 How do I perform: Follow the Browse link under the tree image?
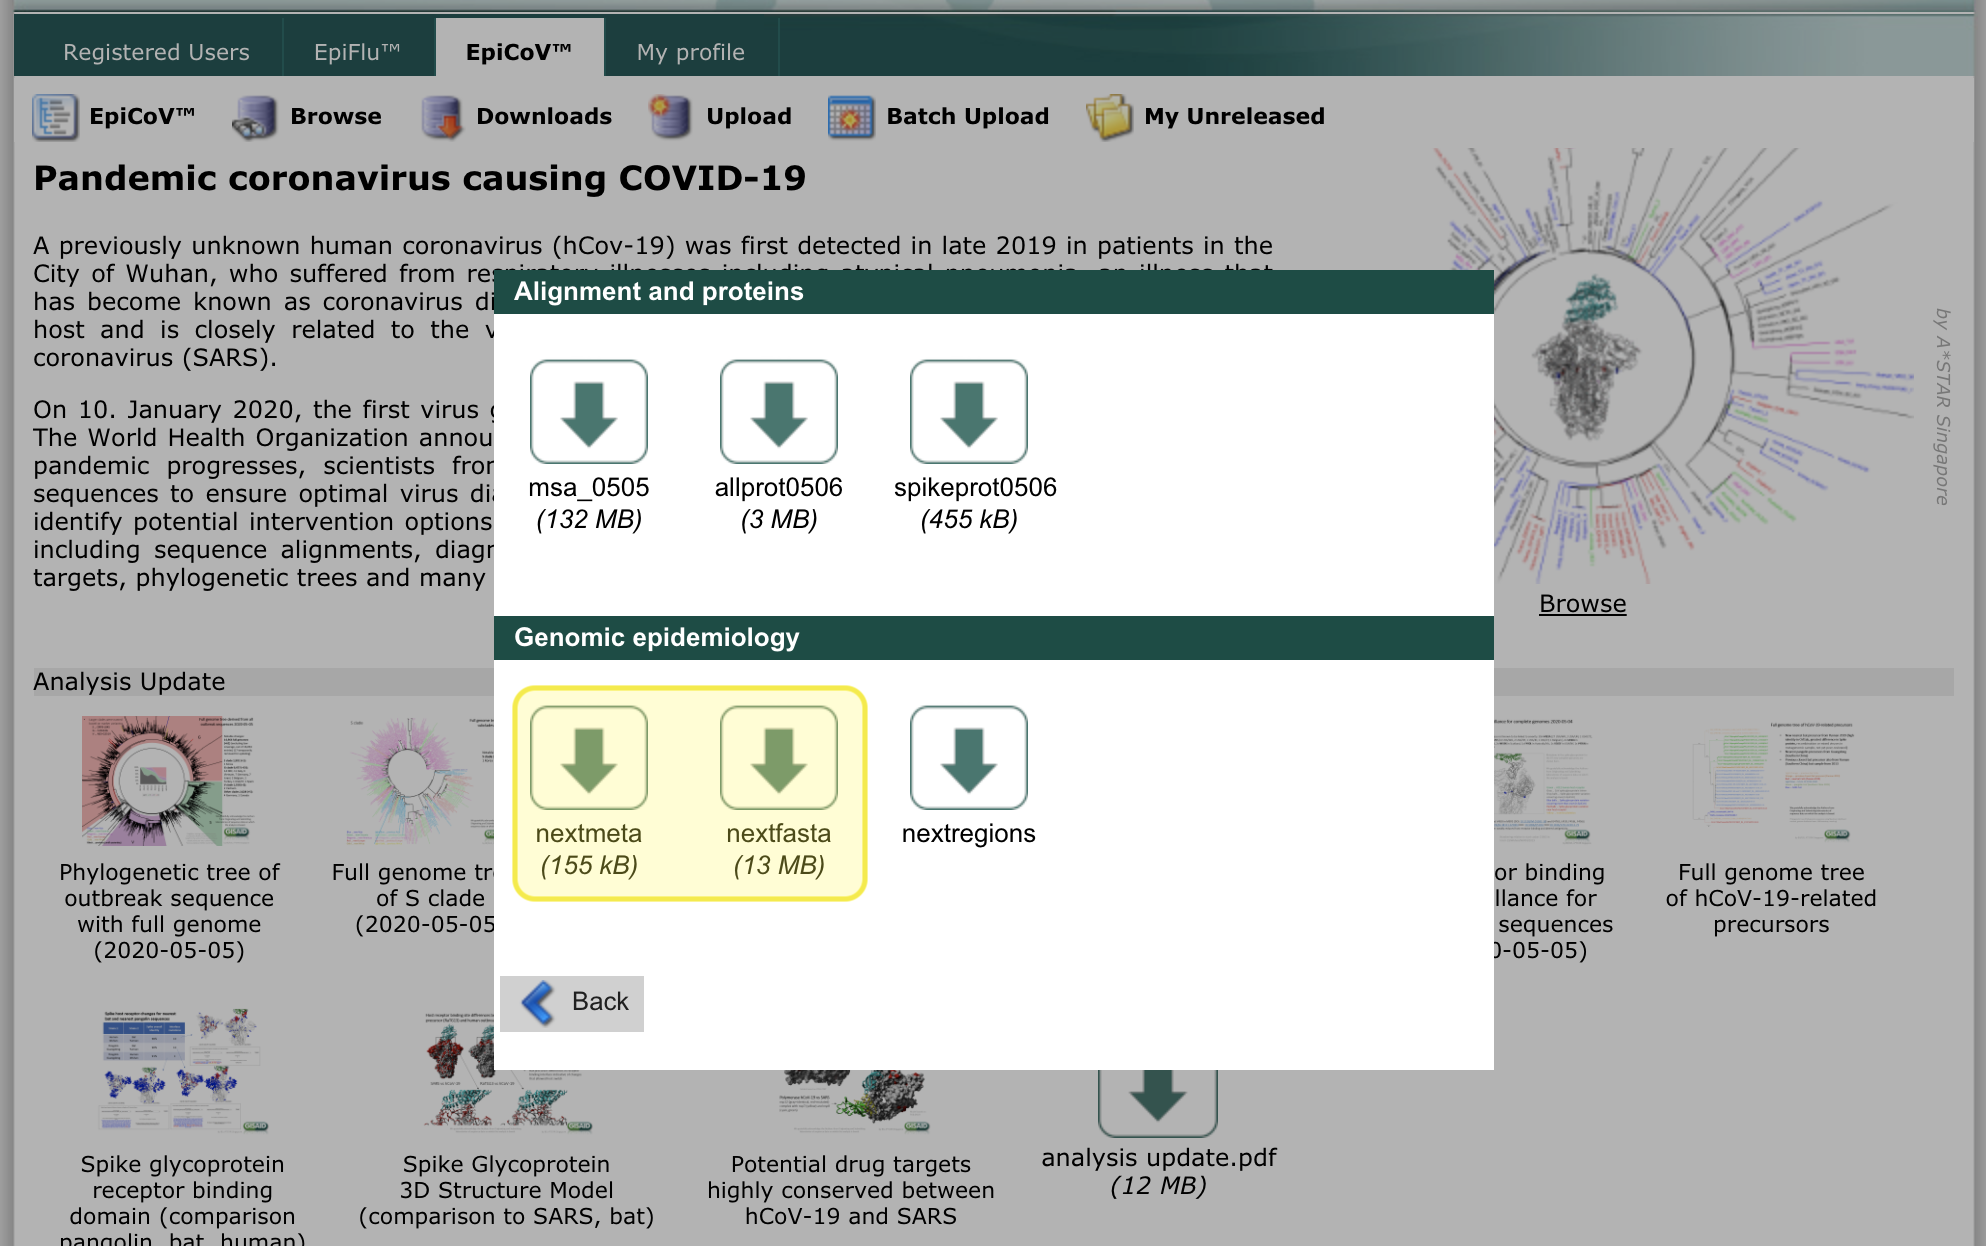(1582, 603)
